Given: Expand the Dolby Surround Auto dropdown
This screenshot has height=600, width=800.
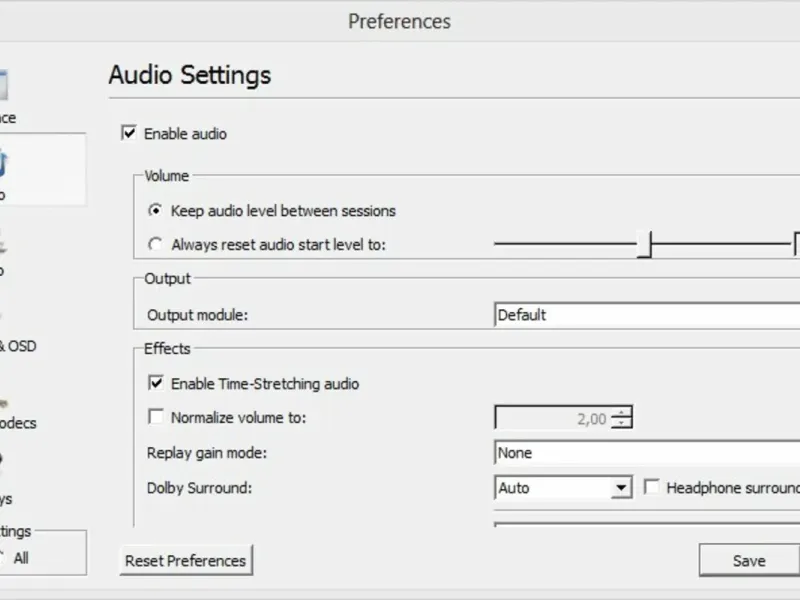Looking at the screenshot, I should (621, 488).
